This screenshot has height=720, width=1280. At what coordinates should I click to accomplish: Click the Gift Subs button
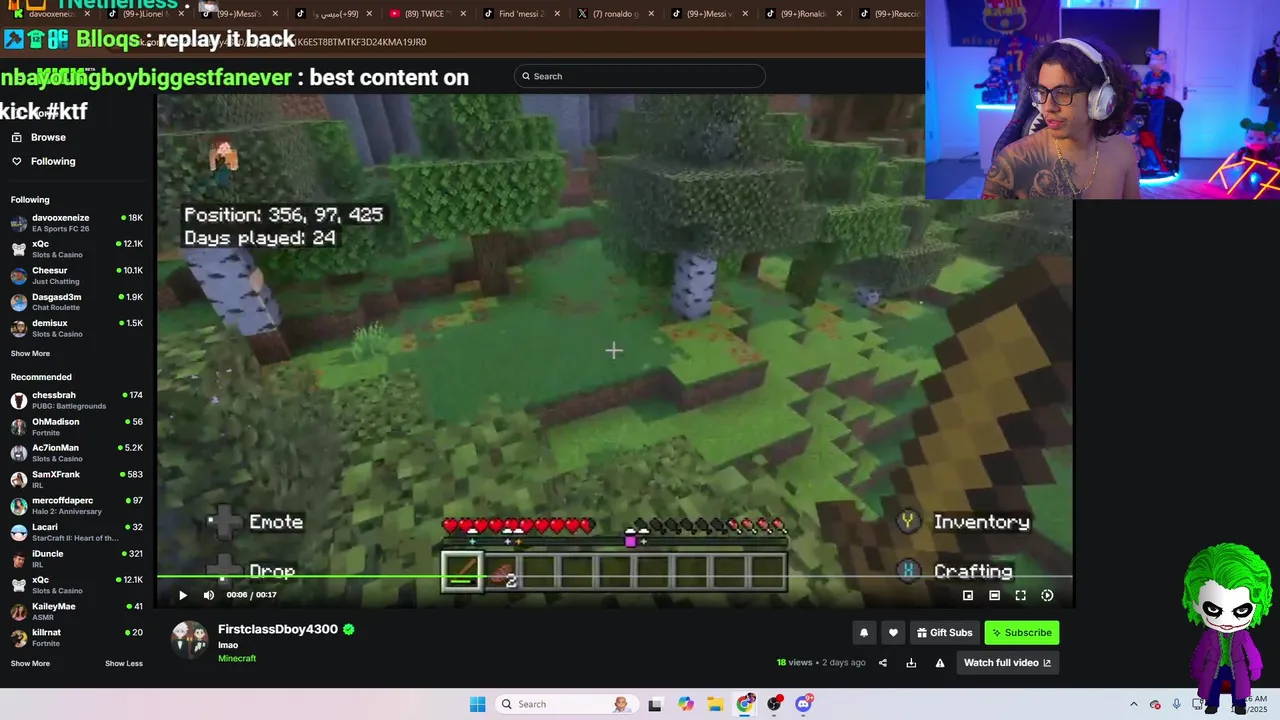(944, 633)
